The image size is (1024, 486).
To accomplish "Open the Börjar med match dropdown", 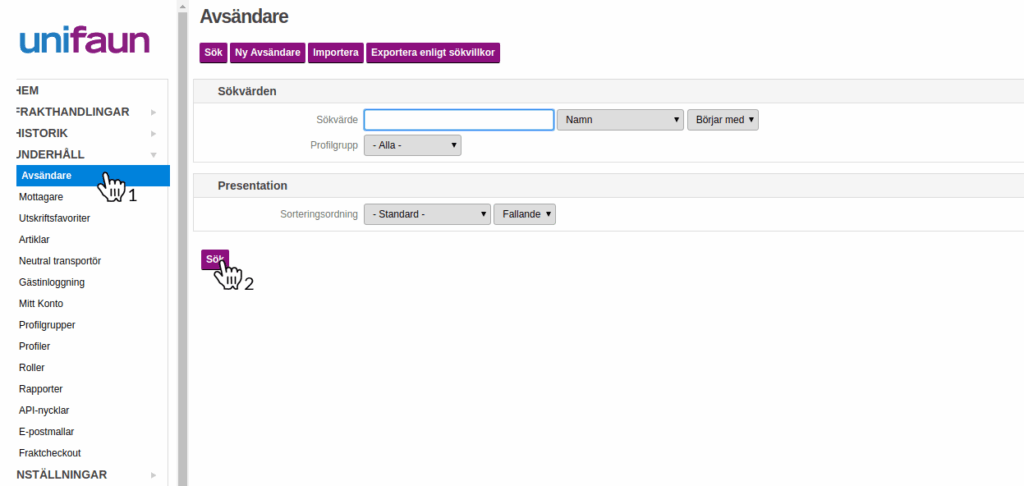I will point(723,120).
